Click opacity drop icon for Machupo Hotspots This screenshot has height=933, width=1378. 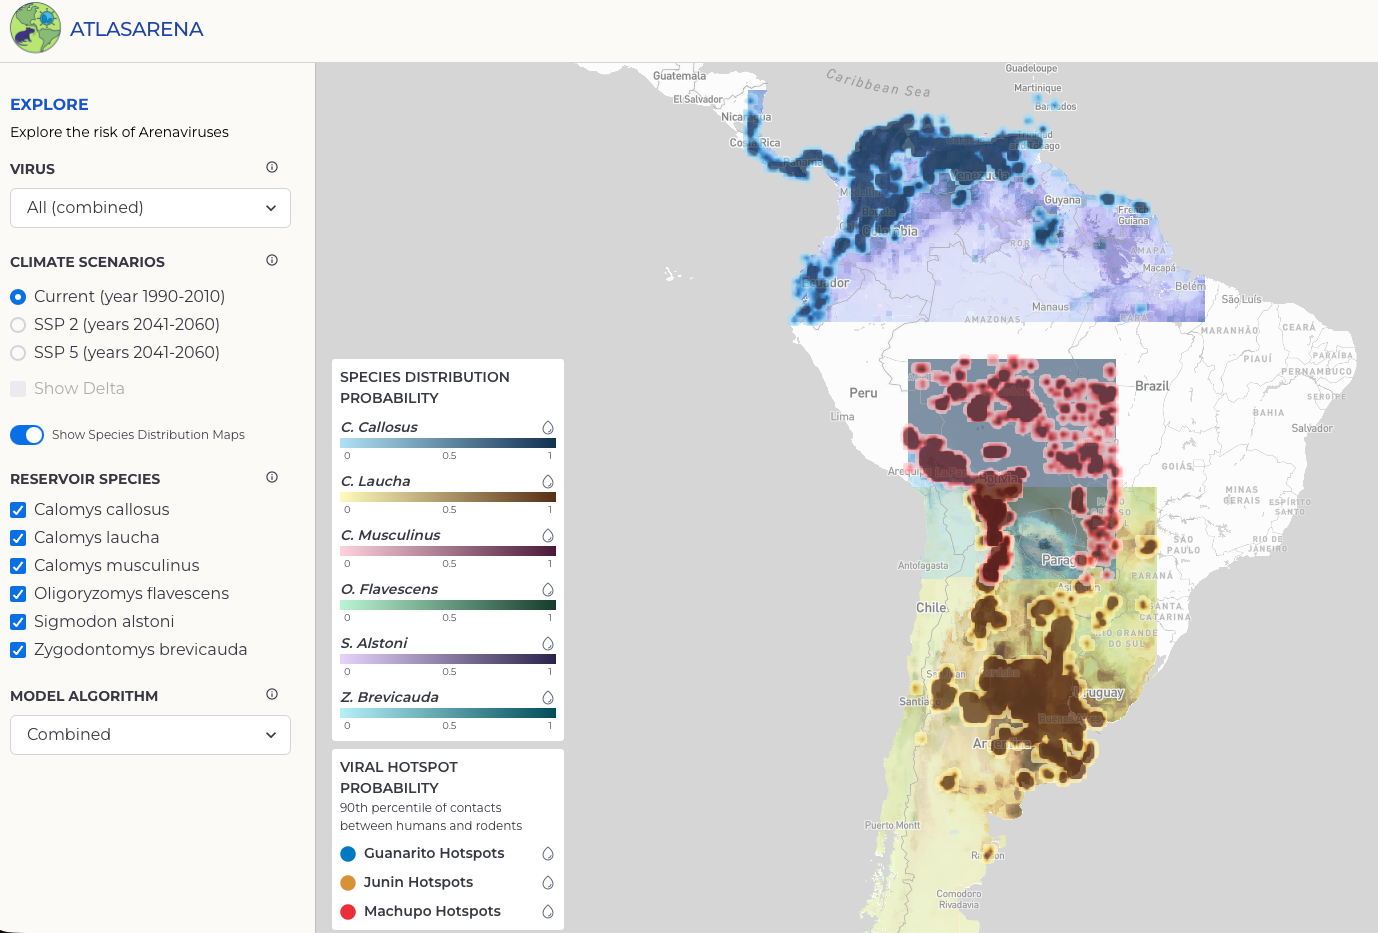548,911
